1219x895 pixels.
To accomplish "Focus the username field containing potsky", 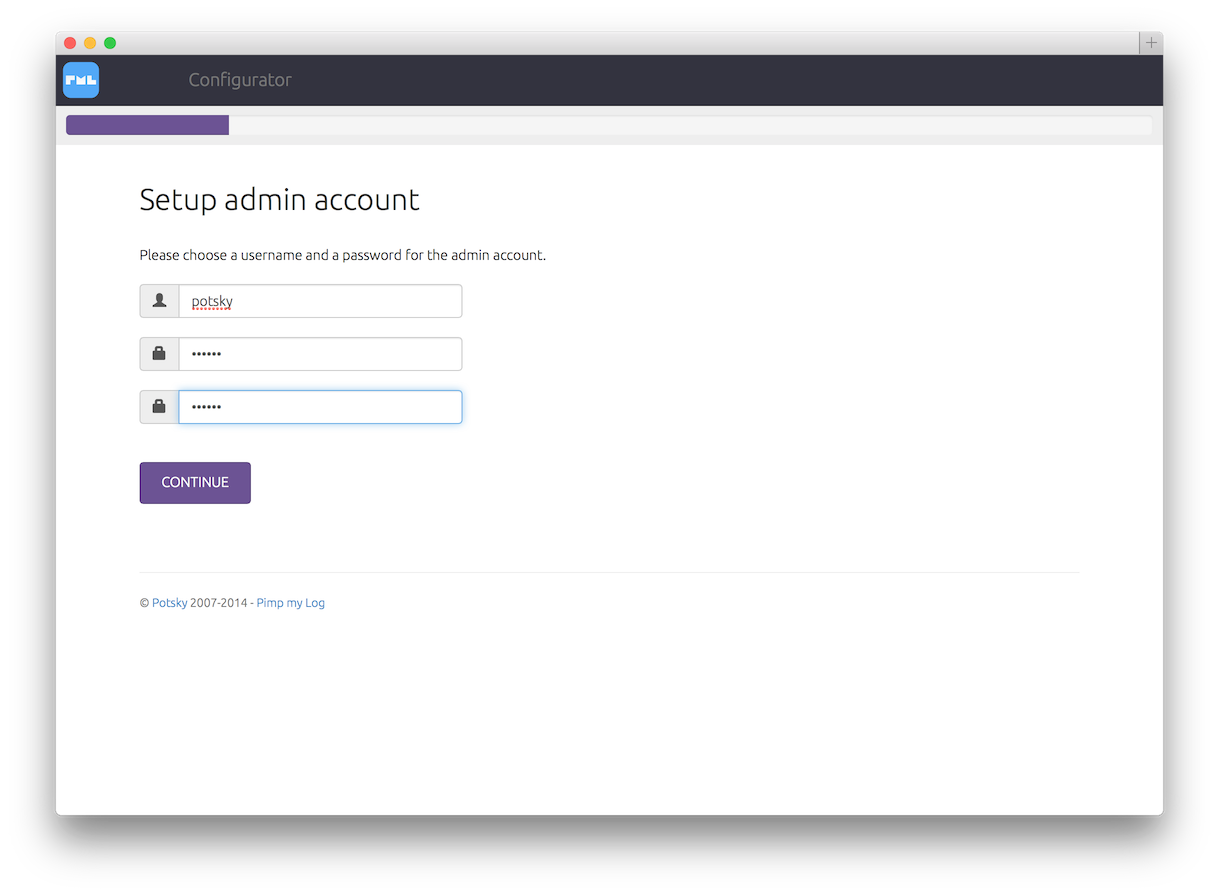I will pos(320,301).
